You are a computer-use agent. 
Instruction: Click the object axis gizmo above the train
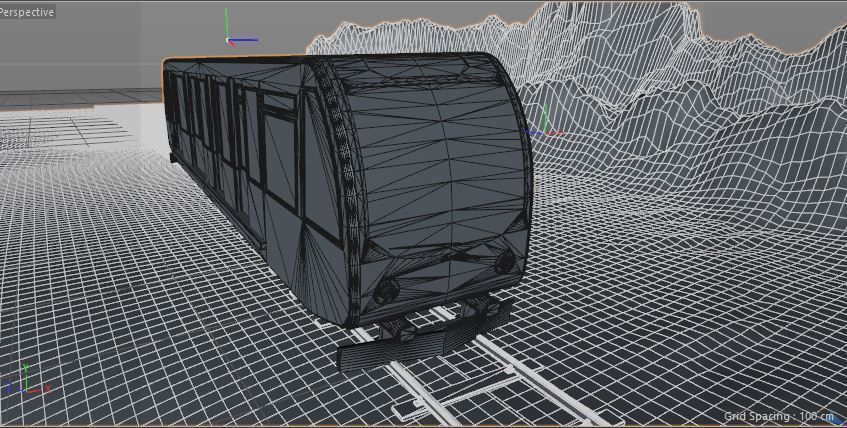point(239,29)
